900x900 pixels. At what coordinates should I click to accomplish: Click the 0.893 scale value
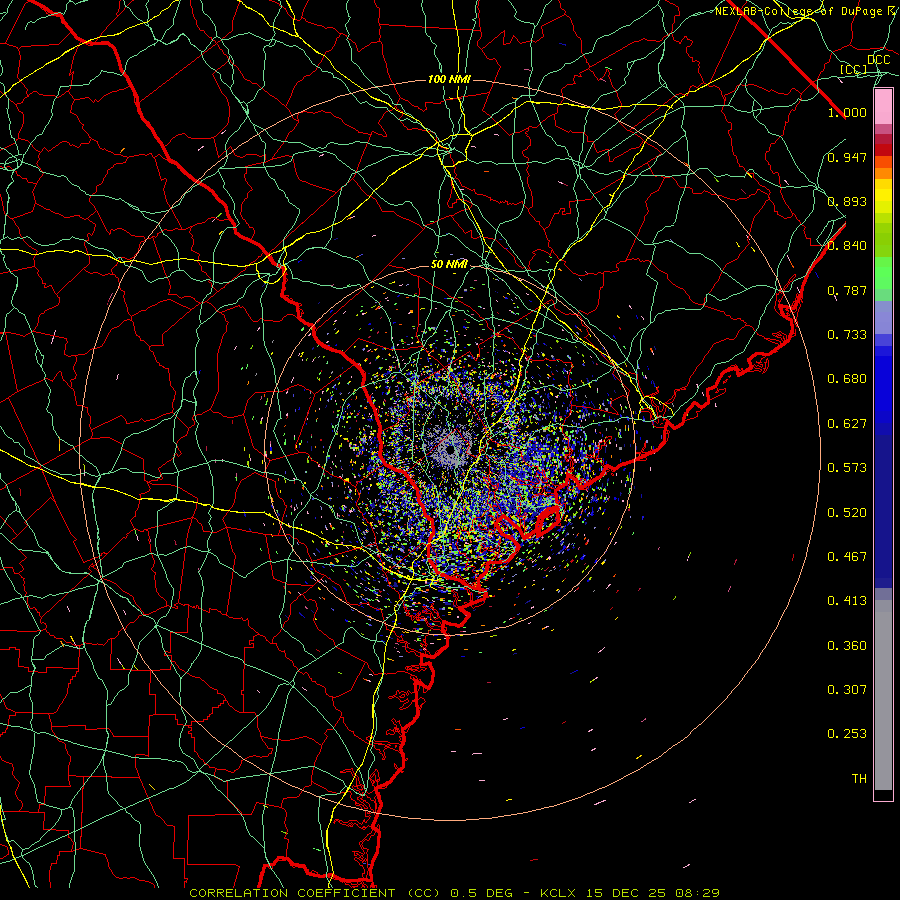click(x=847, y=201)
